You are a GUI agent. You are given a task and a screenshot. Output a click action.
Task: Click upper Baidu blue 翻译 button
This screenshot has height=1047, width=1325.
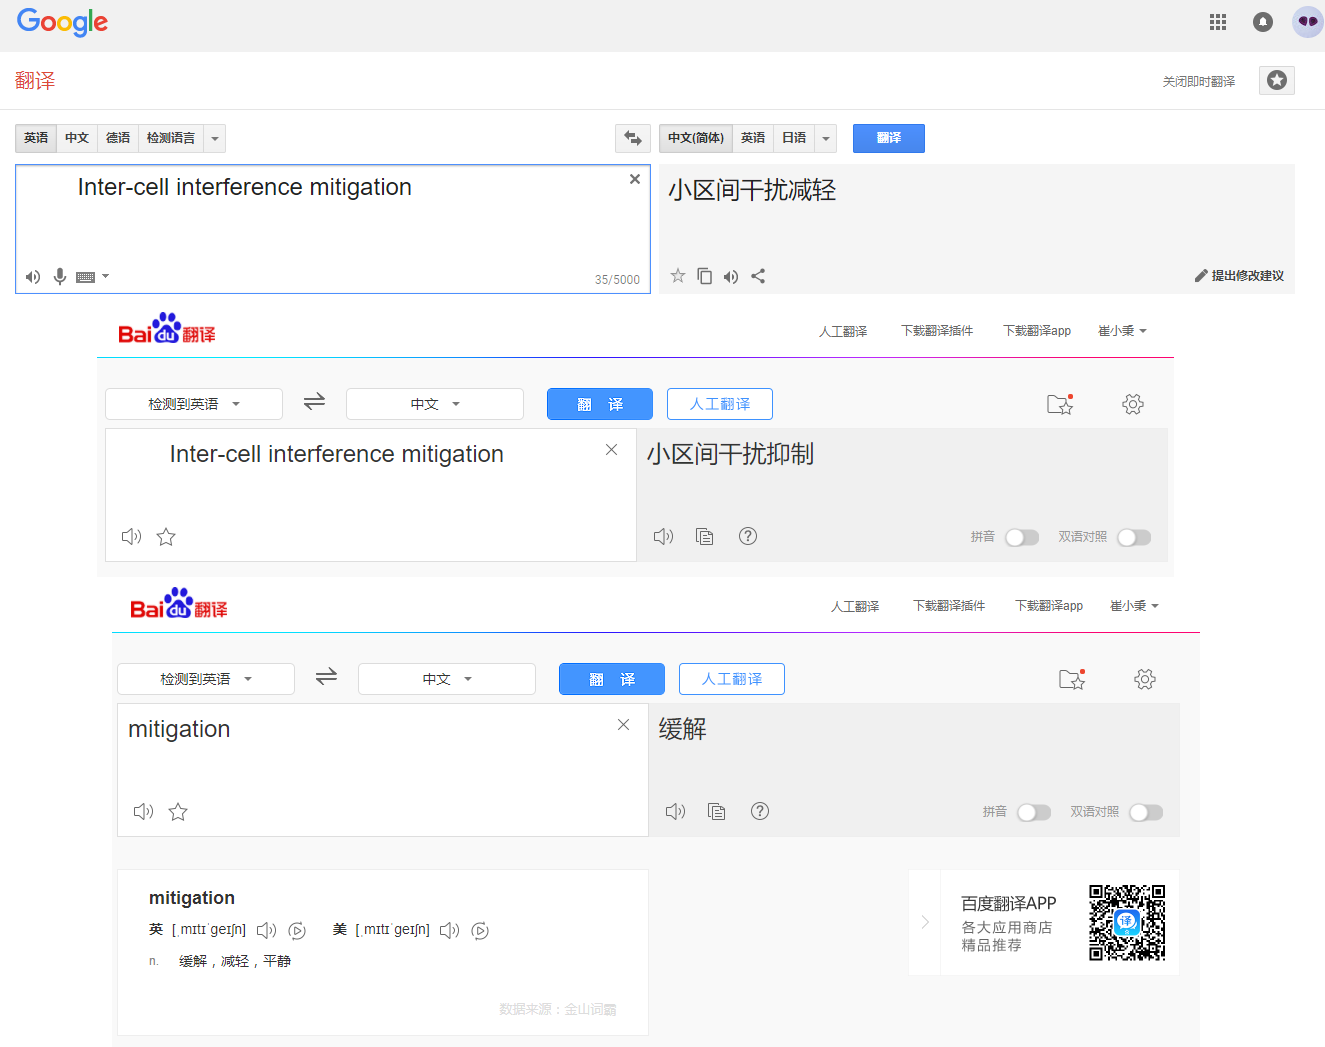coord(600,404)
